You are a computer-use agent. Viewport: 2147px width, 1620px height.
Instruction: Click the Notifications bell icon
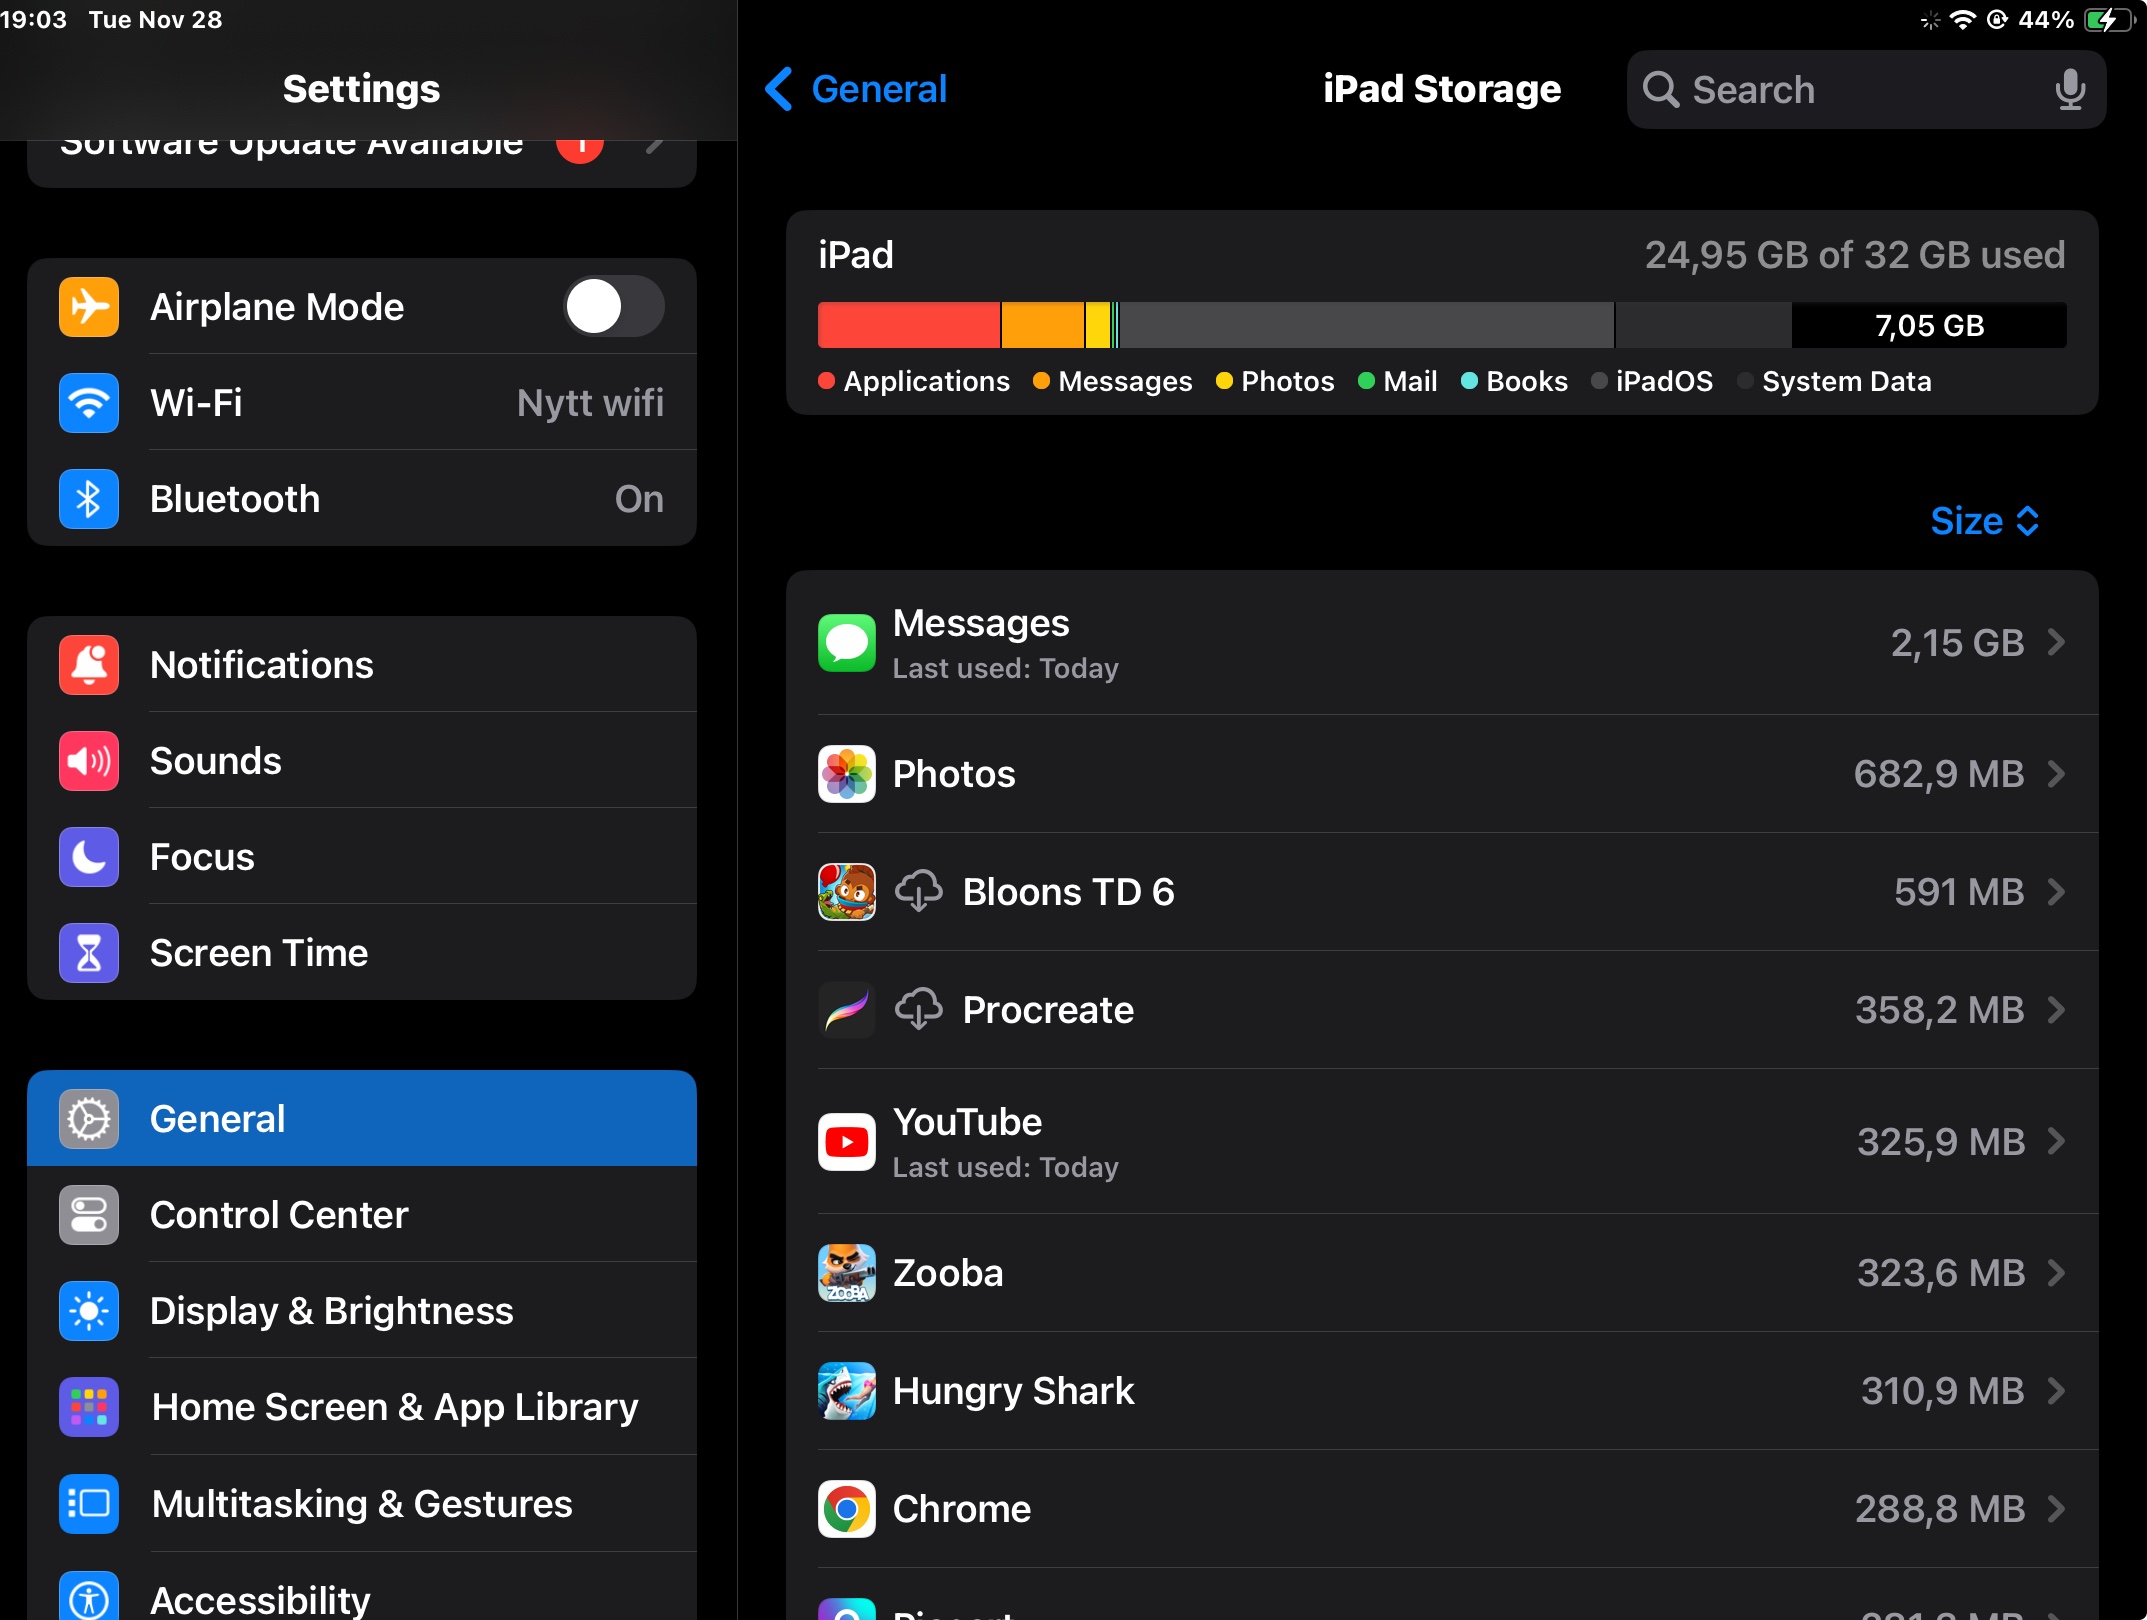click(88, 664)
